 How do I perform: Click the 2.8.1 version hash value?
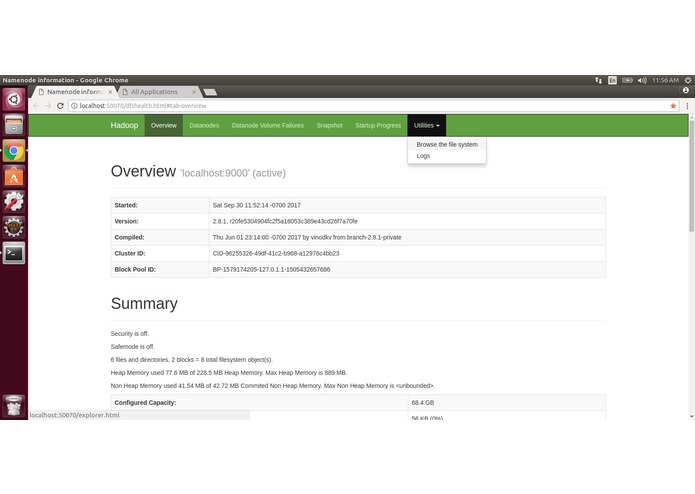coord(285,221)
